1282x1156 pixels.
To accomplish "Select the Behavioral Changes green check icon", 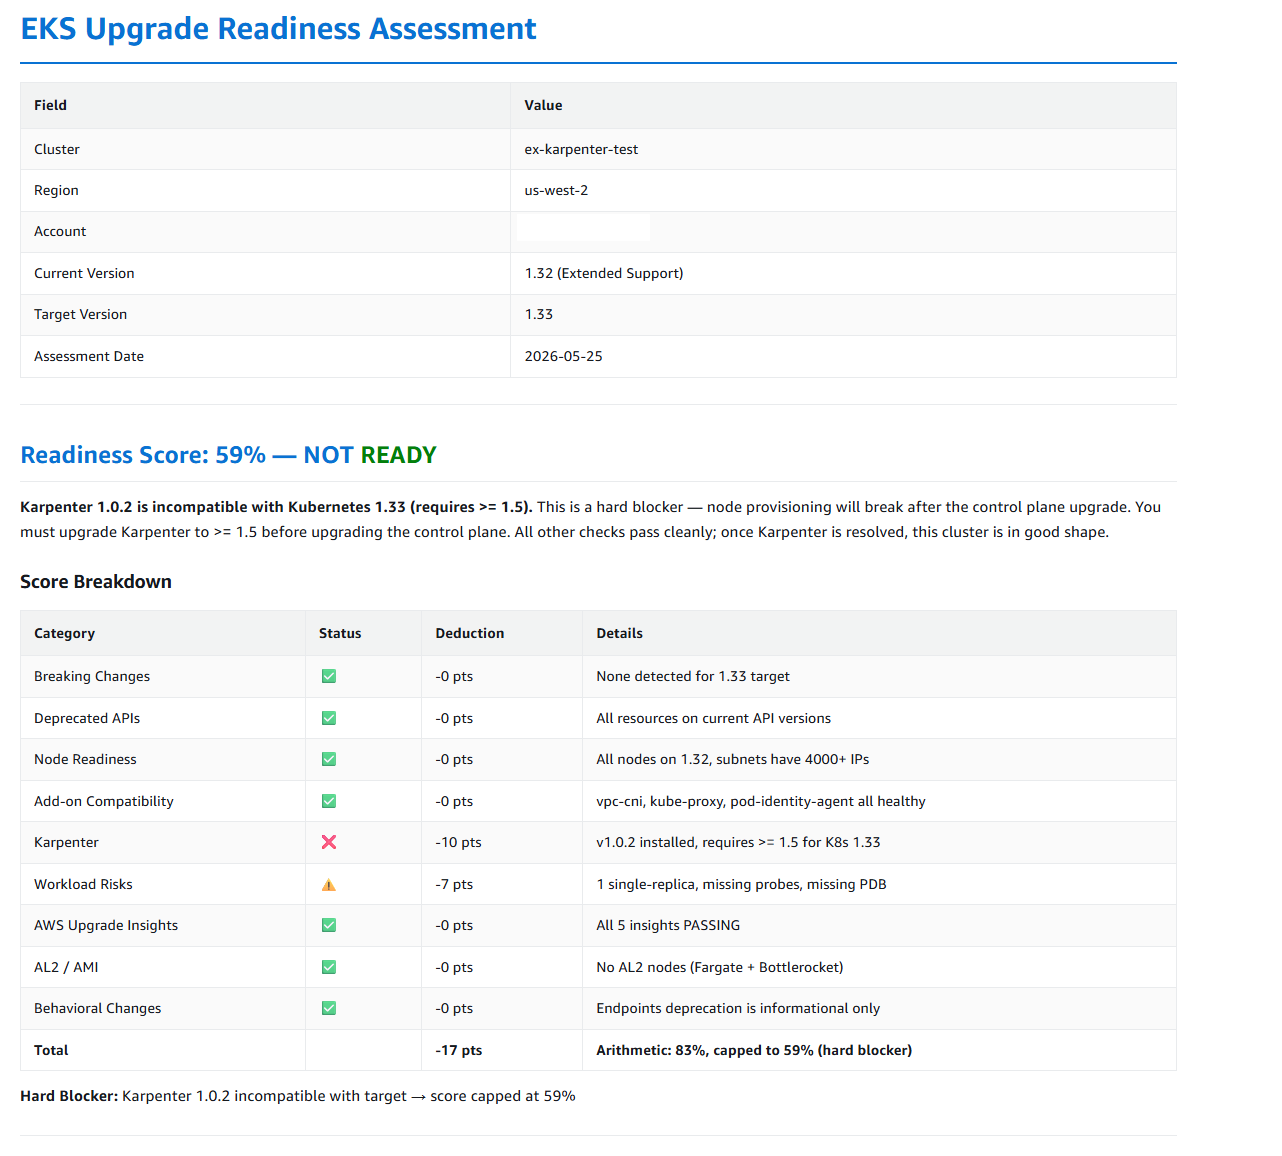I will coord(329,1009).
